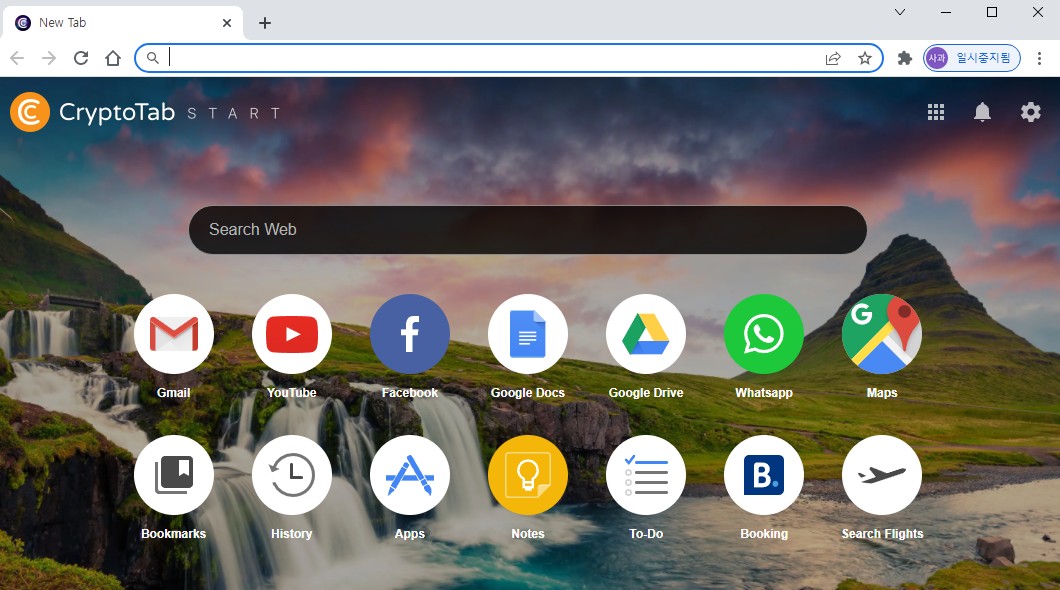Screen dimensions: 1060x590
Task: Click the START label next to the CryptoTab logo
Action: tap(233, 114)
